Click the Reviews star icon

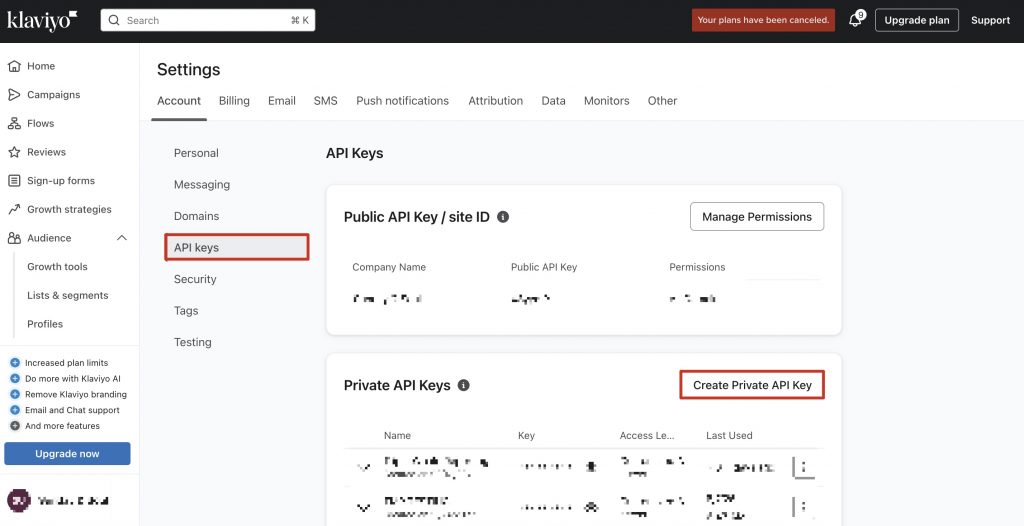pyautogui.click(x=14, y=152)
